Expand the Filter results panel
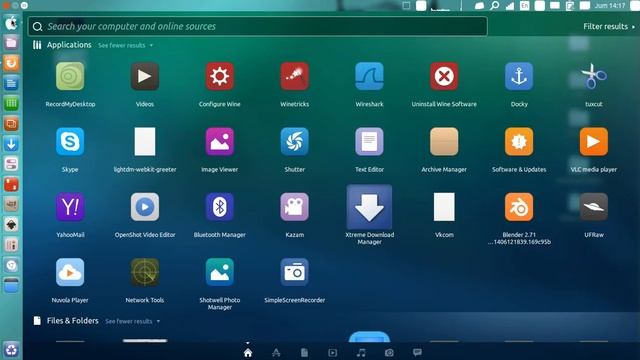Viewport: 640px width, 360px height. [x=609, y=27]
